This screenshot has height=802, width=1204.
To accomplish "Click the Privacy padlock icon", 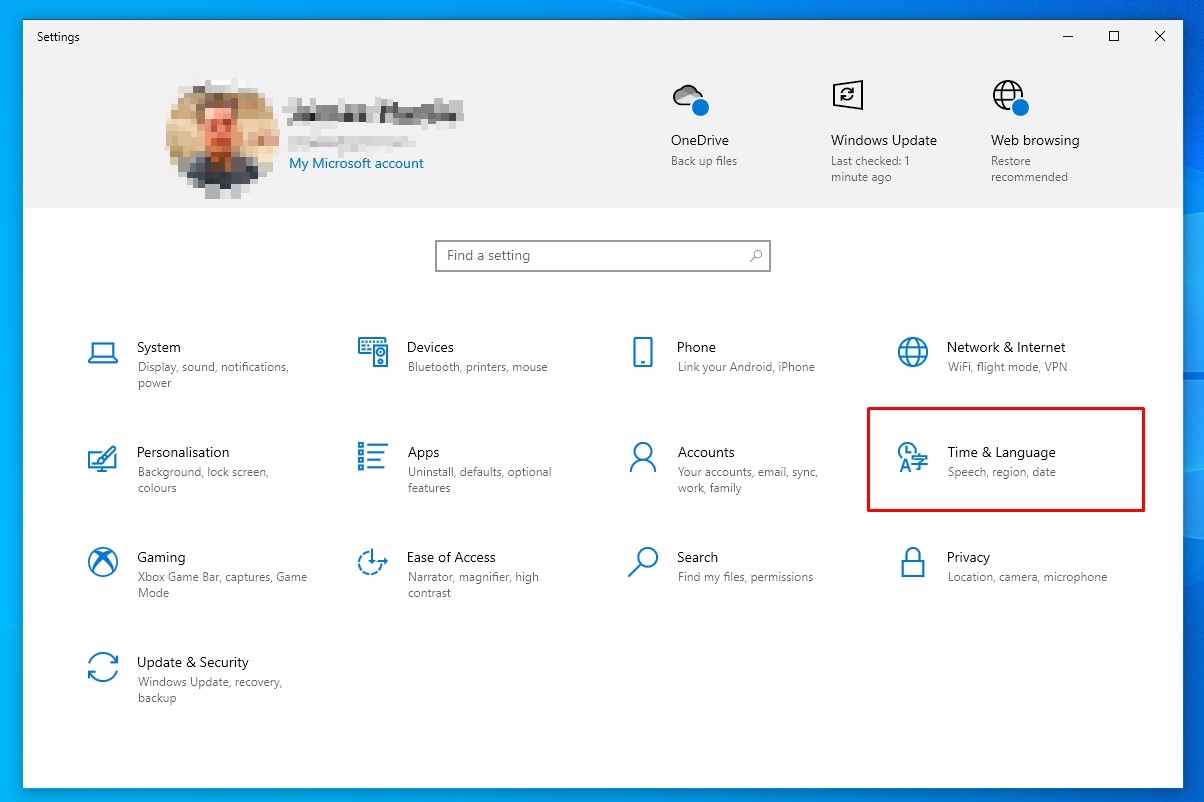I will tap(912, 562).
